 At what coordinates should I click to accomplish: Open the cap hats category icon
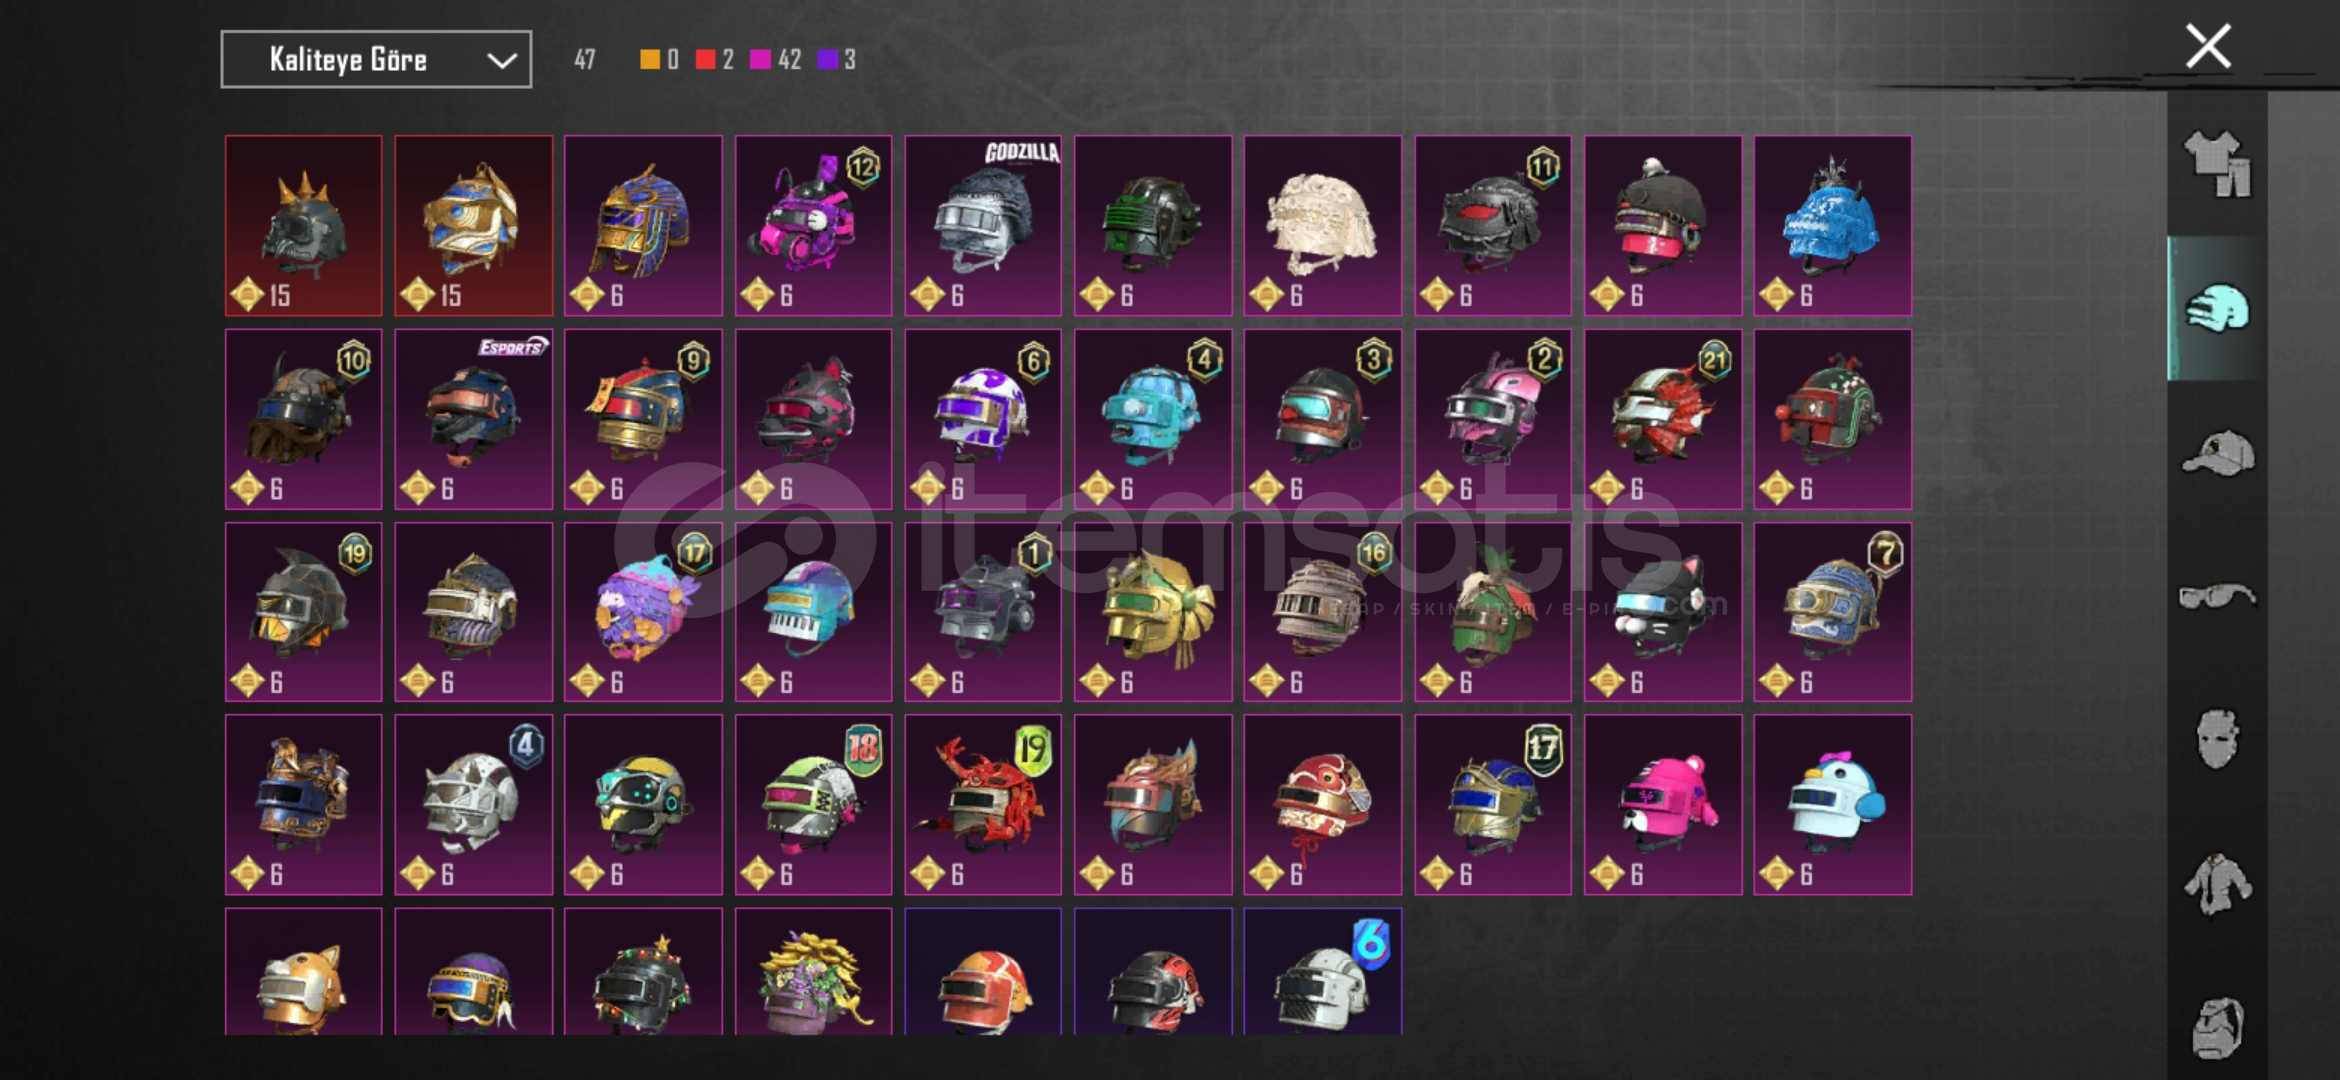2217,453
